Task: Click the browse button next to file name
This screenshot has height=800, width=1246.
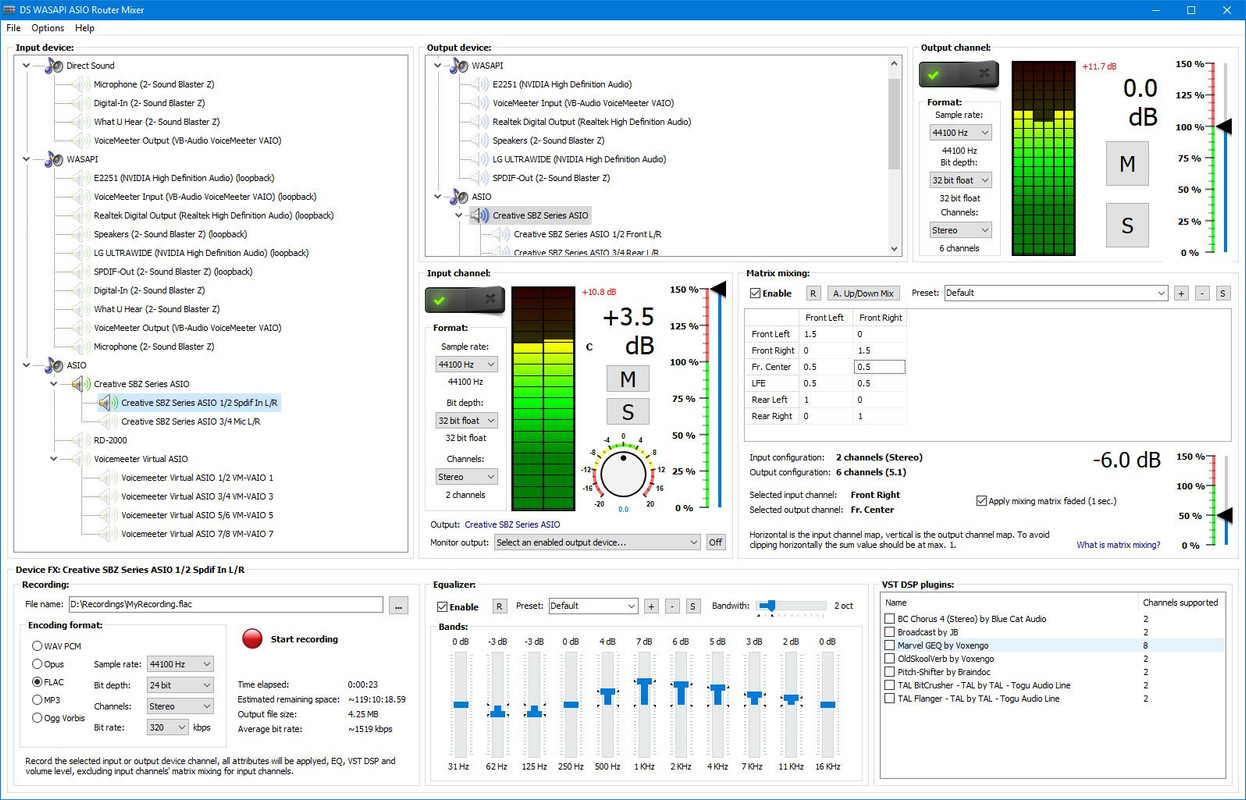Action: pos(399,605)
